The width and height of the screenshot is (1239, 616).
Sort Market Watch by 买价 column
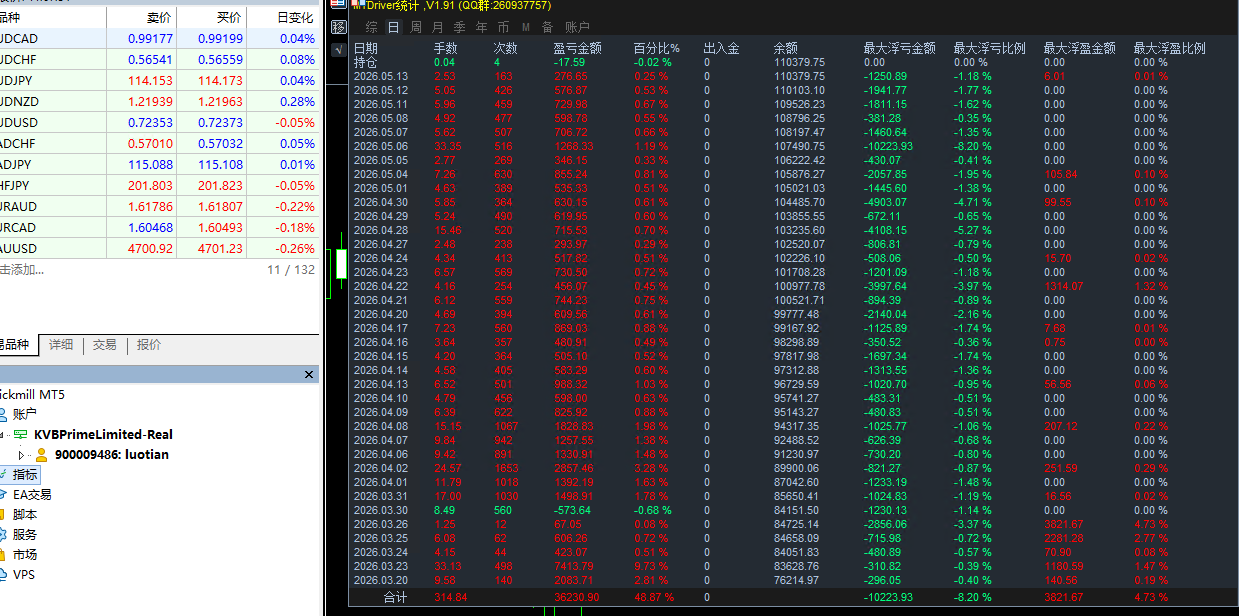coord(228,18)
